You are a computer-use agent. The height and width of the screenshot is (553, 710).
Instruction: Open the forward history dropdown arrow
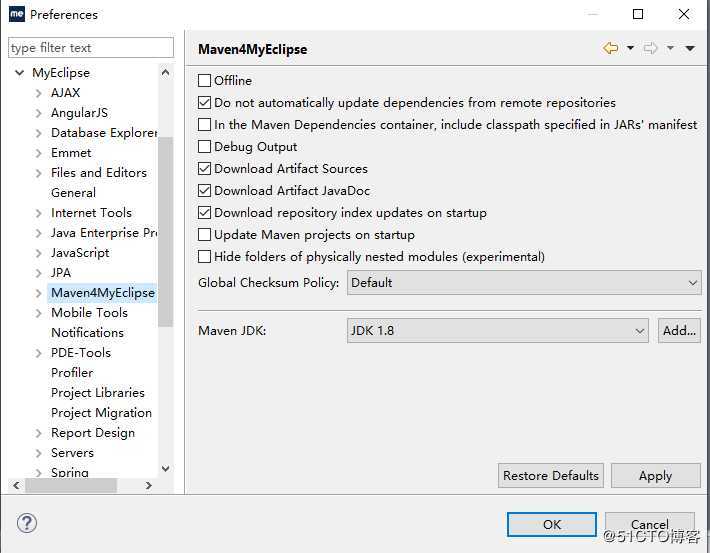pyautogui.click(x=670, y=48)
